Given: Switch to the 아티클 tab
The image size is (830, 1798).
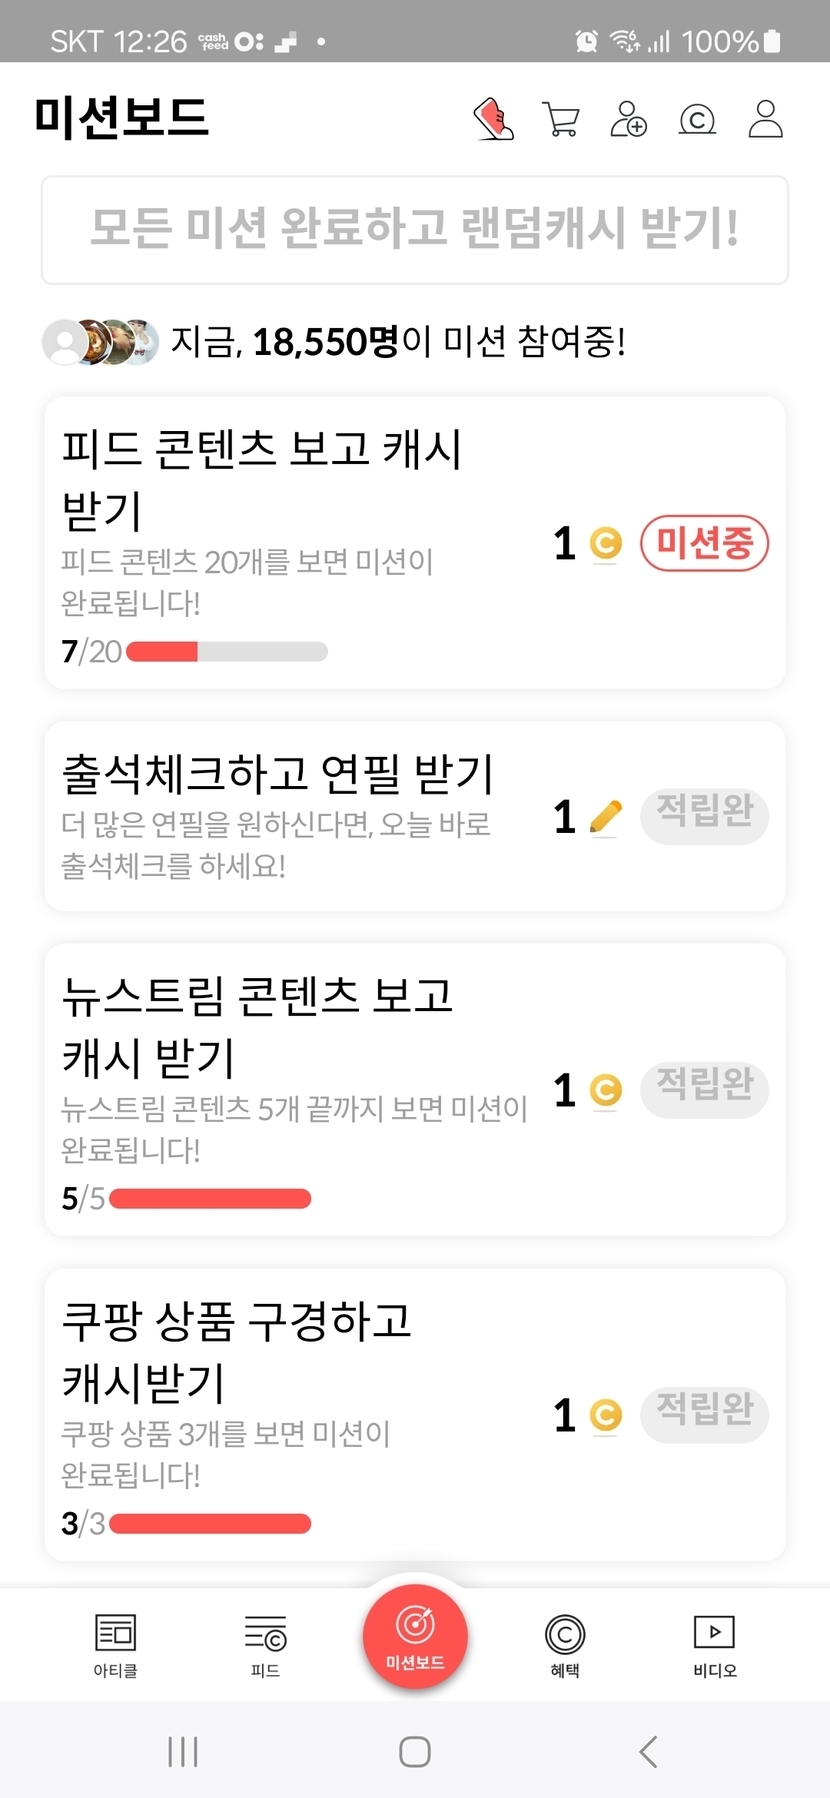Looking at the screenshot, I should pos(115,1643).
